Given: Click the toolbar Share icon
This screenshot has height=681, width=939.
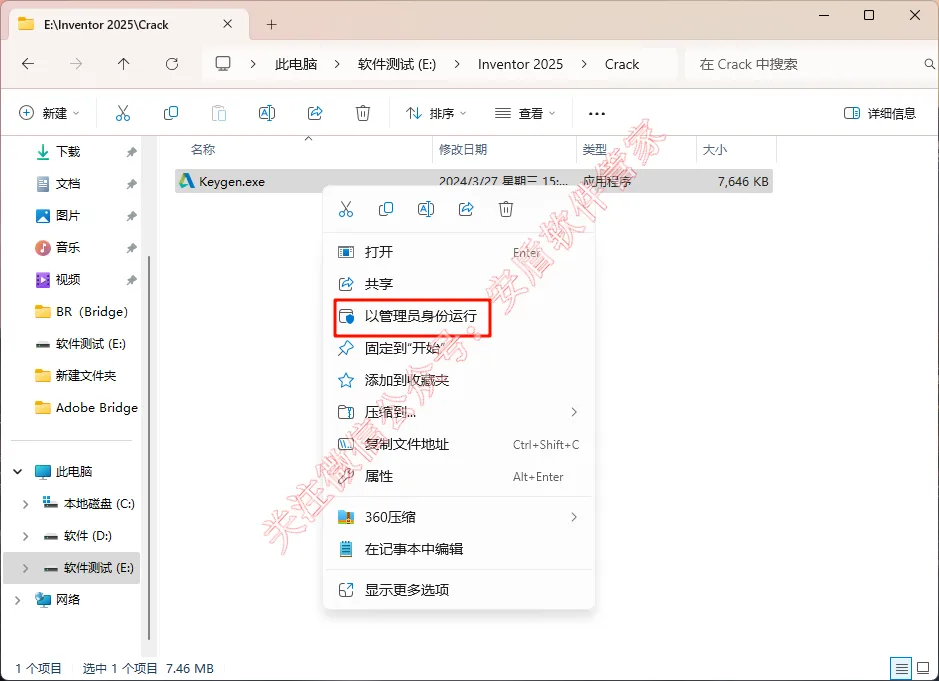Looking at the screenshot, I should click(315, 113).
